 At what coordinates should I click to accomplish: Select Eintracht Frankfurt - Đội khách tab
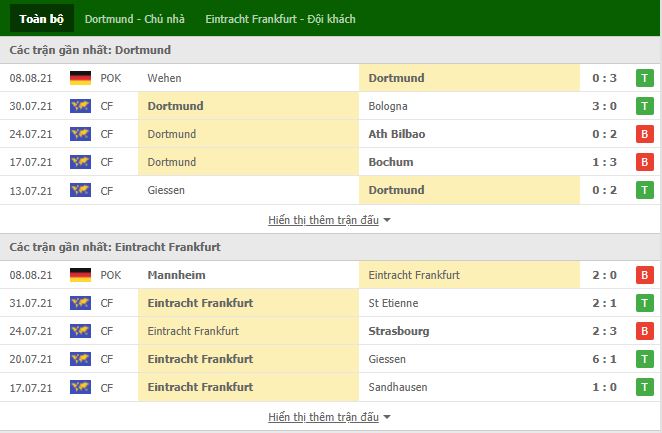point(280,19)
